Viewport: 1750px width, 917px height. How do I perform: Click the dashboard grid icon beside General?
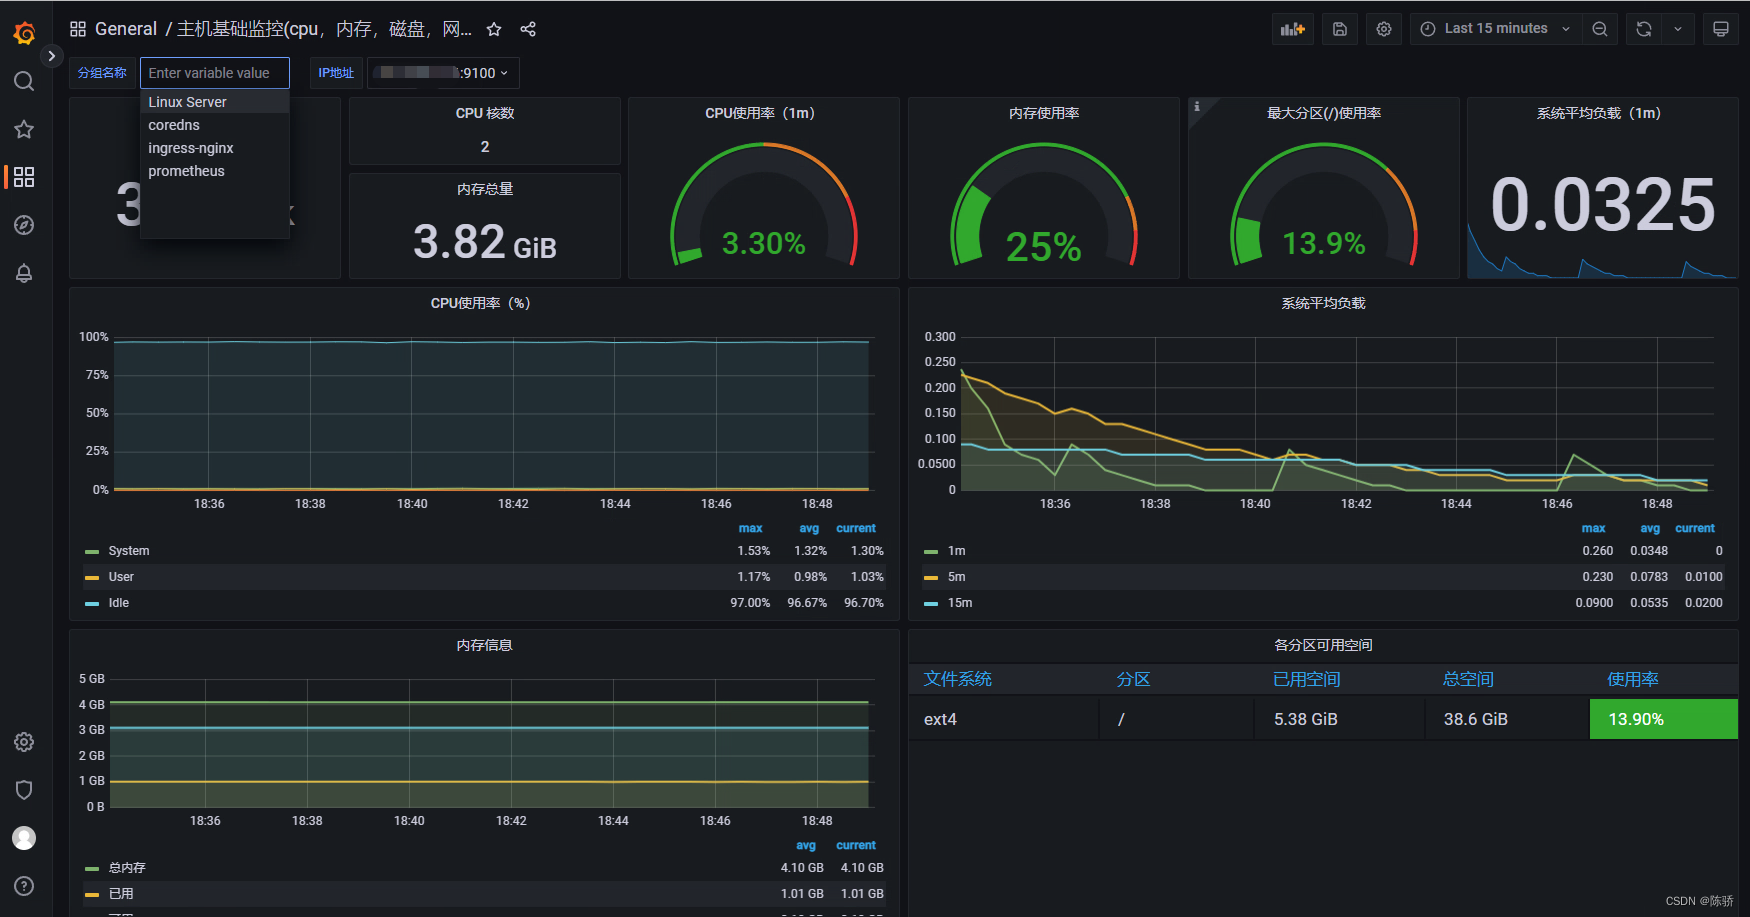pyautogui.click(x=78, y=29)
